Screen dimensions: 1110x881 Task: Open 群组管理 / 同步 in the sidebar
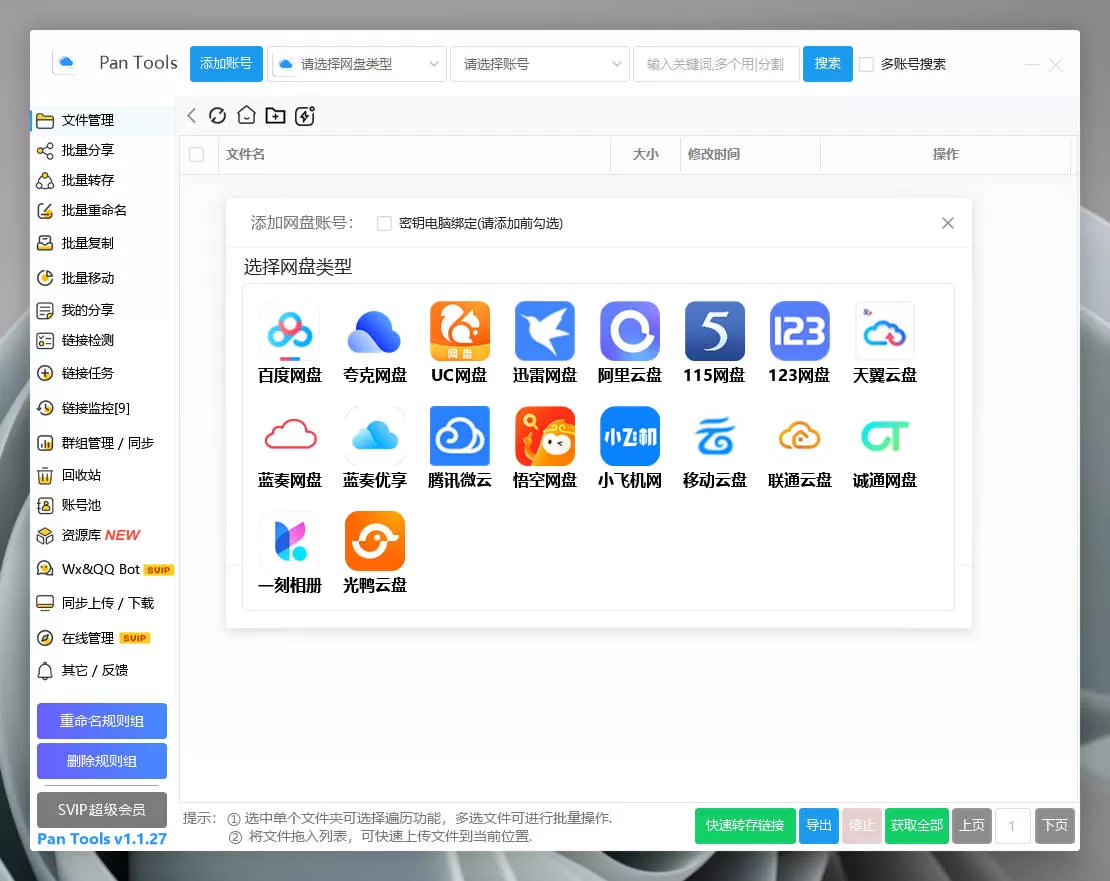pos(103,443)
